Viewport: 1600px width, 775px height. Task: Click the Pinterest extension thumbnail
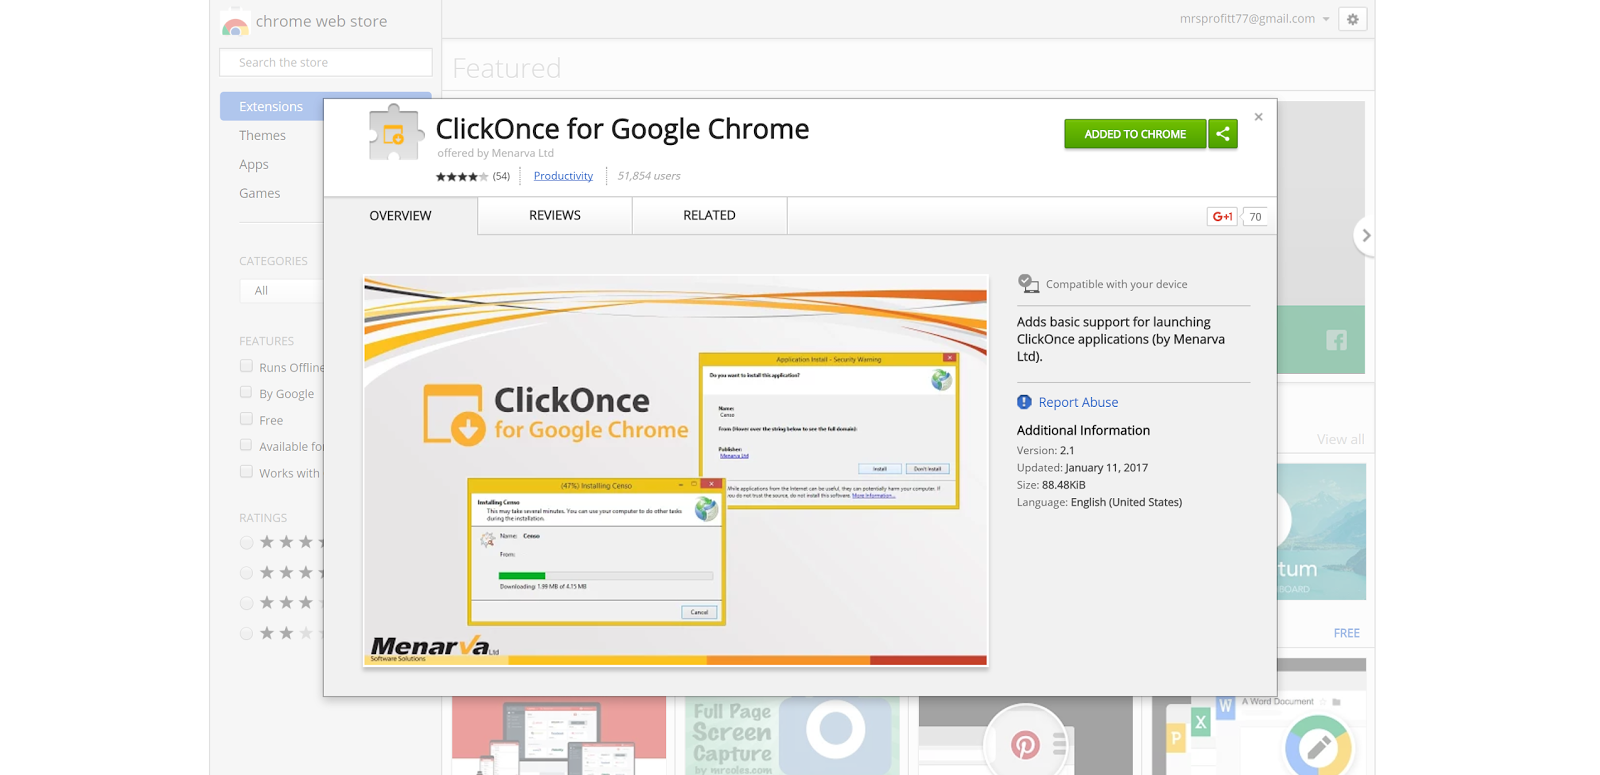1025,736
